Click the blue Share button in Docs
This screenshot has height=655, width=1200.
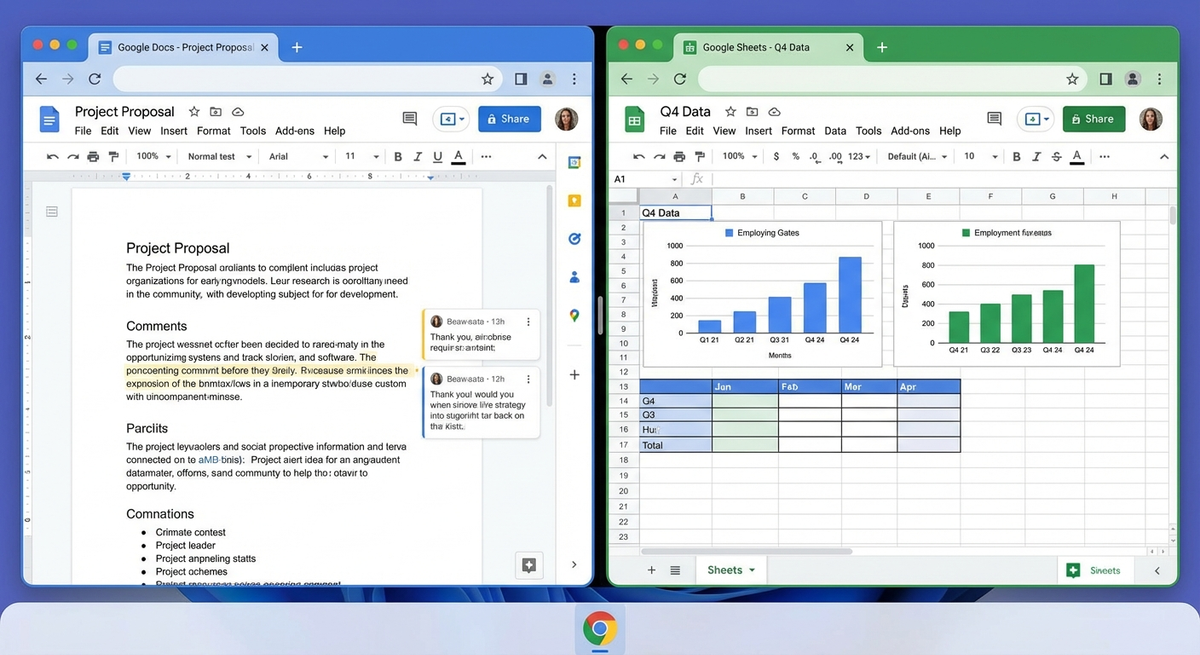point(509,119)
